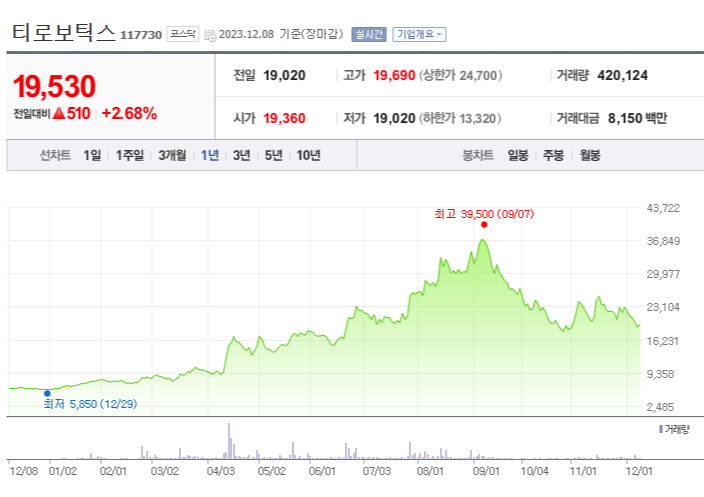Click the stock code 117730
The image size is (704, 497).
(141, 35)
